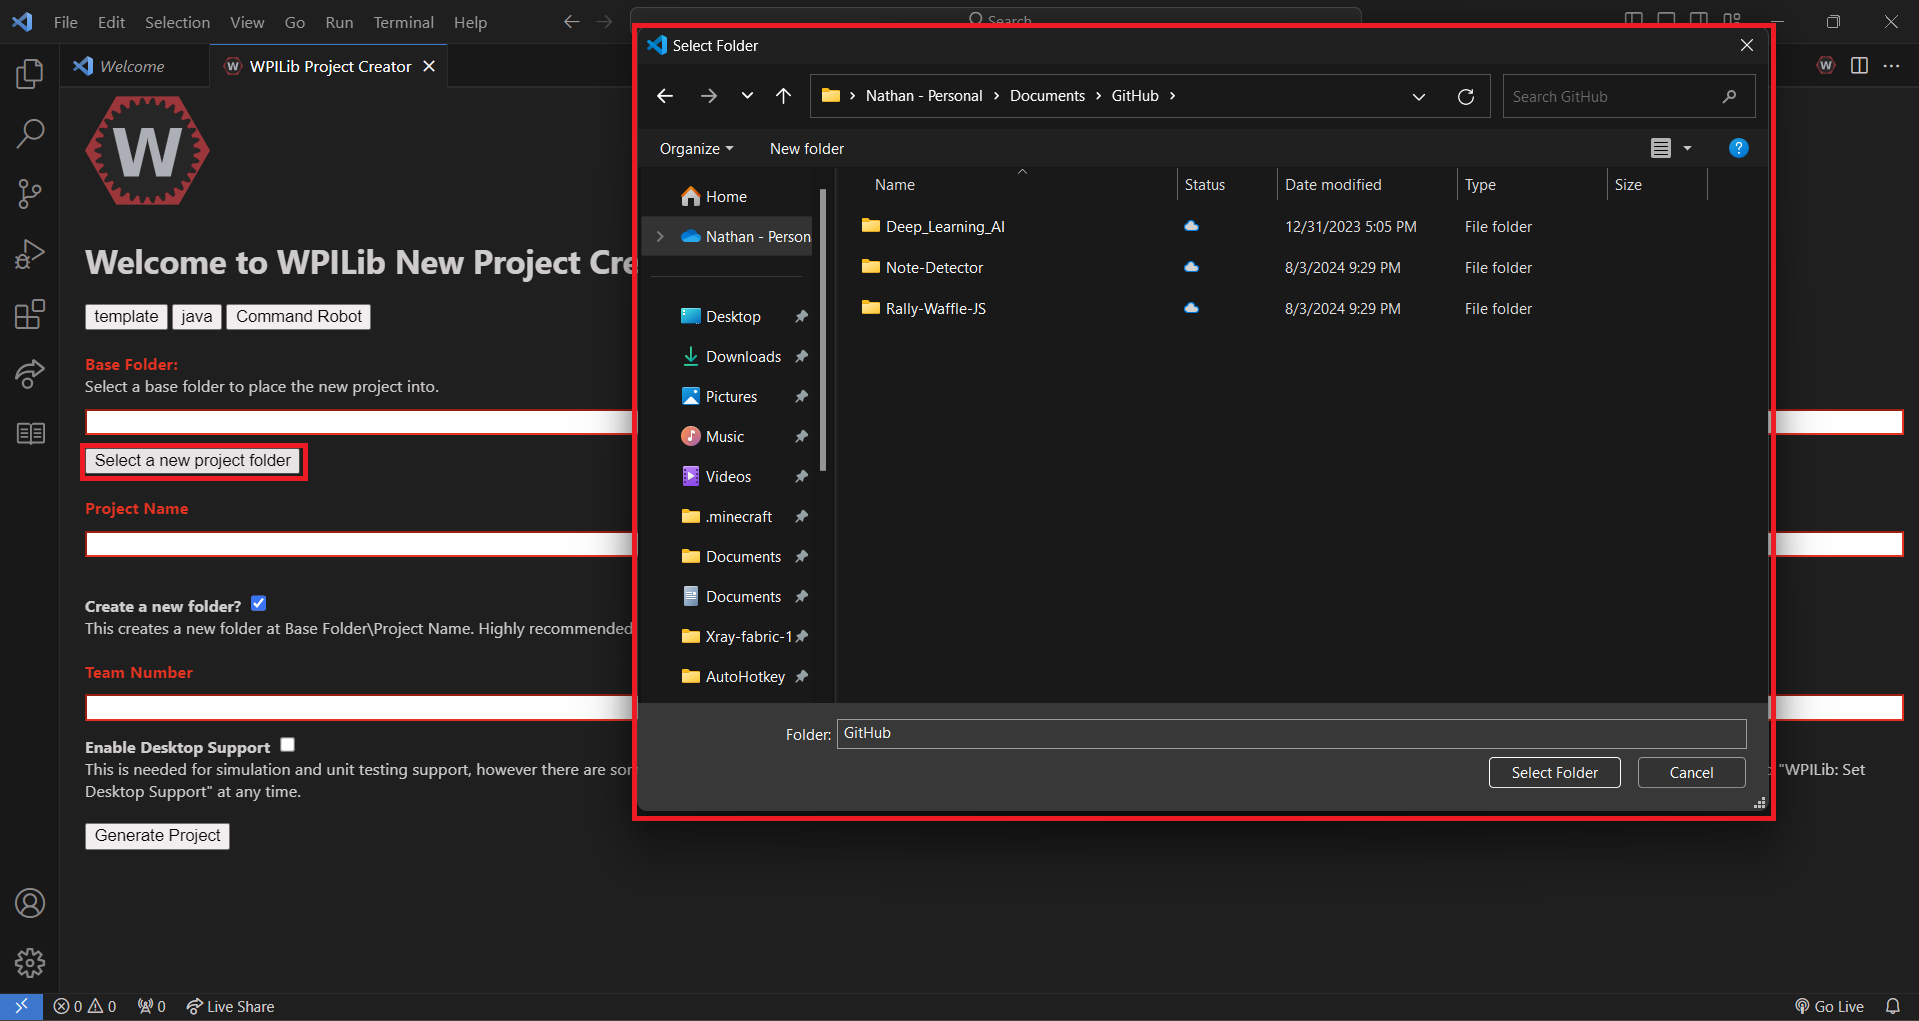Screen dimensions: 1919x1021
Task: Enable the Desktop Support checkbox
Action: pos(287,744)
